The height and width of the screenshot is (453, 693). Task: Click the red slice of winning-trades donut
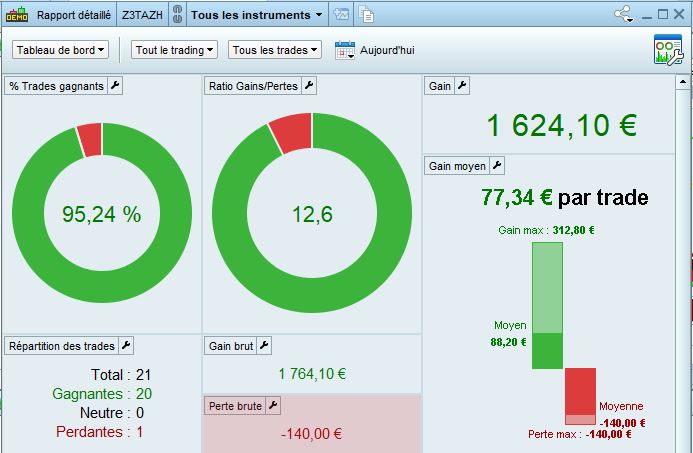click(x=91, y=140)
